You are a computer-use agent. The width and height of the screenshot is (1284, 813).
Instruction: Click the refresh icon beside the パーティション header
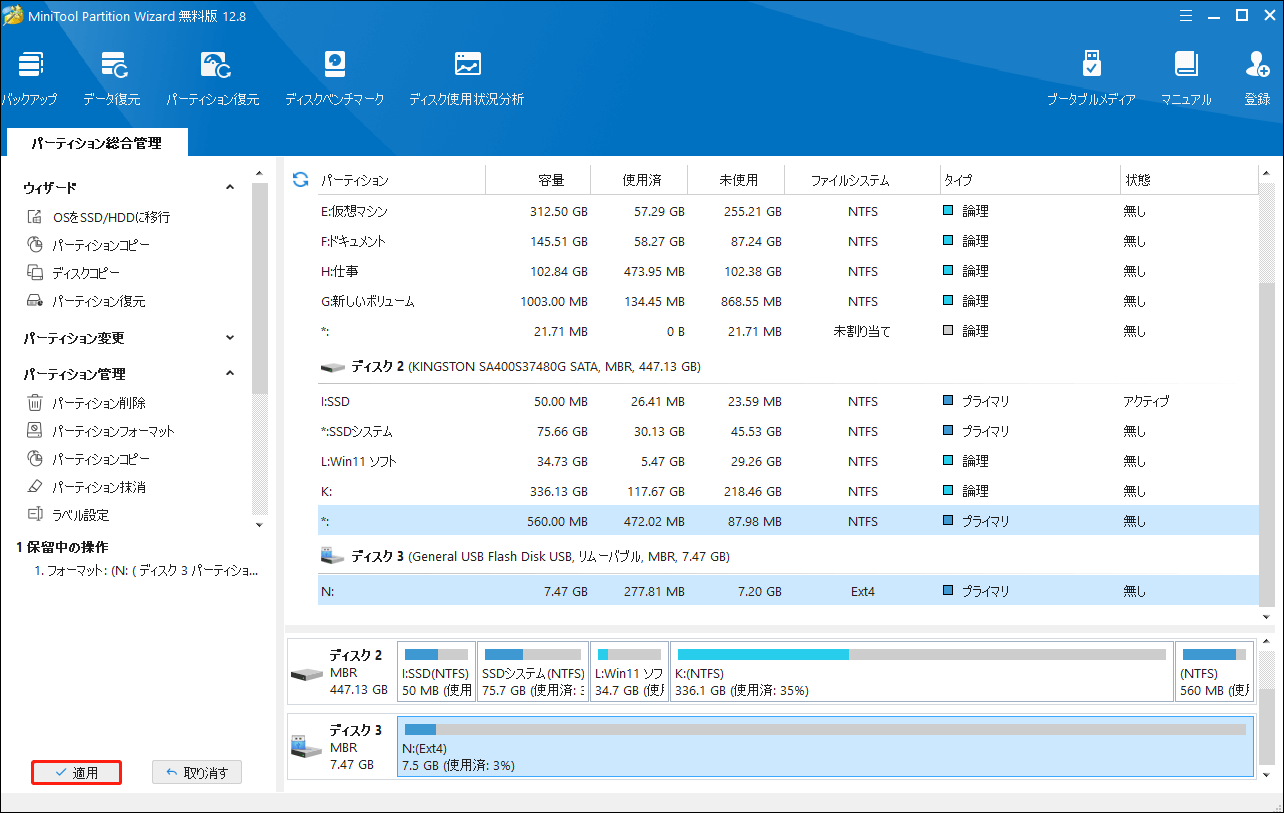click(300, 180)
